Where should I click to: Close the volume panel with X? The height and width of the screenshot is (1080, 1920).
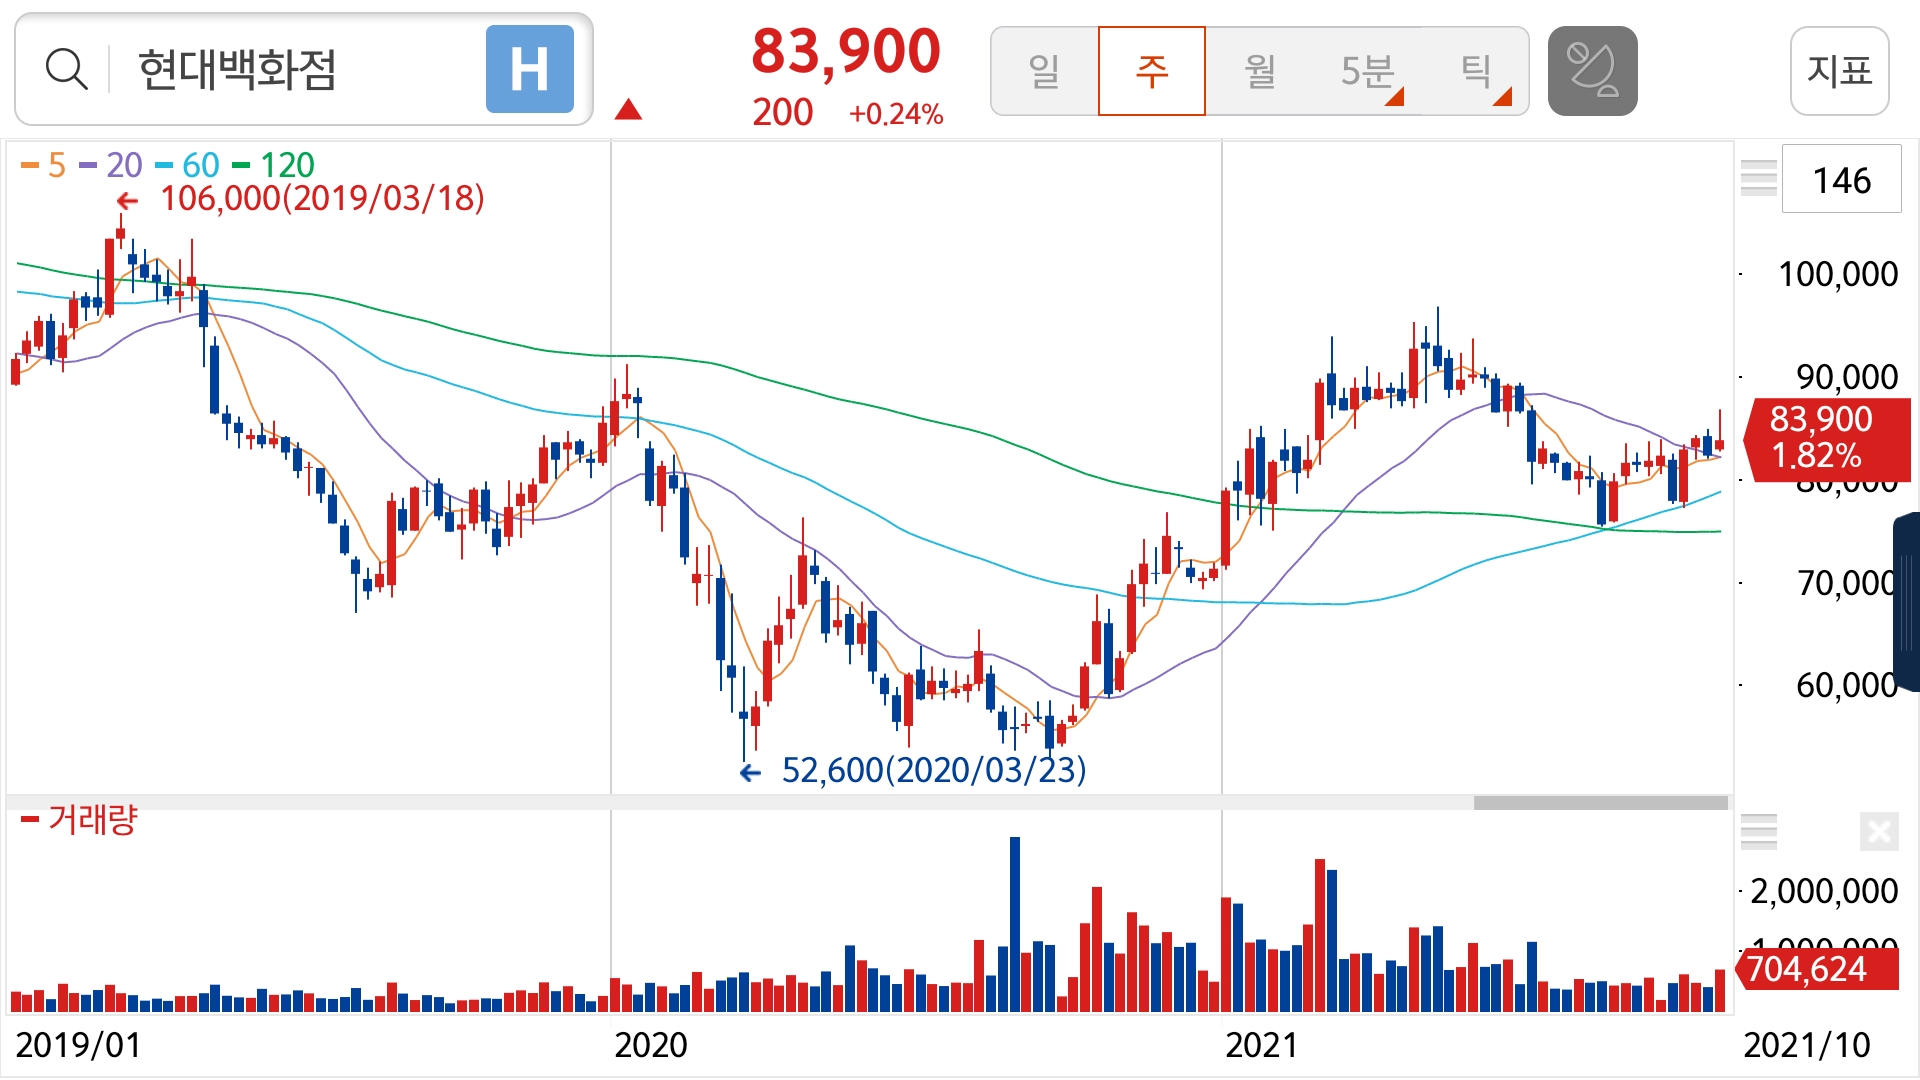pyautogui.click(x=1878, y=831)
